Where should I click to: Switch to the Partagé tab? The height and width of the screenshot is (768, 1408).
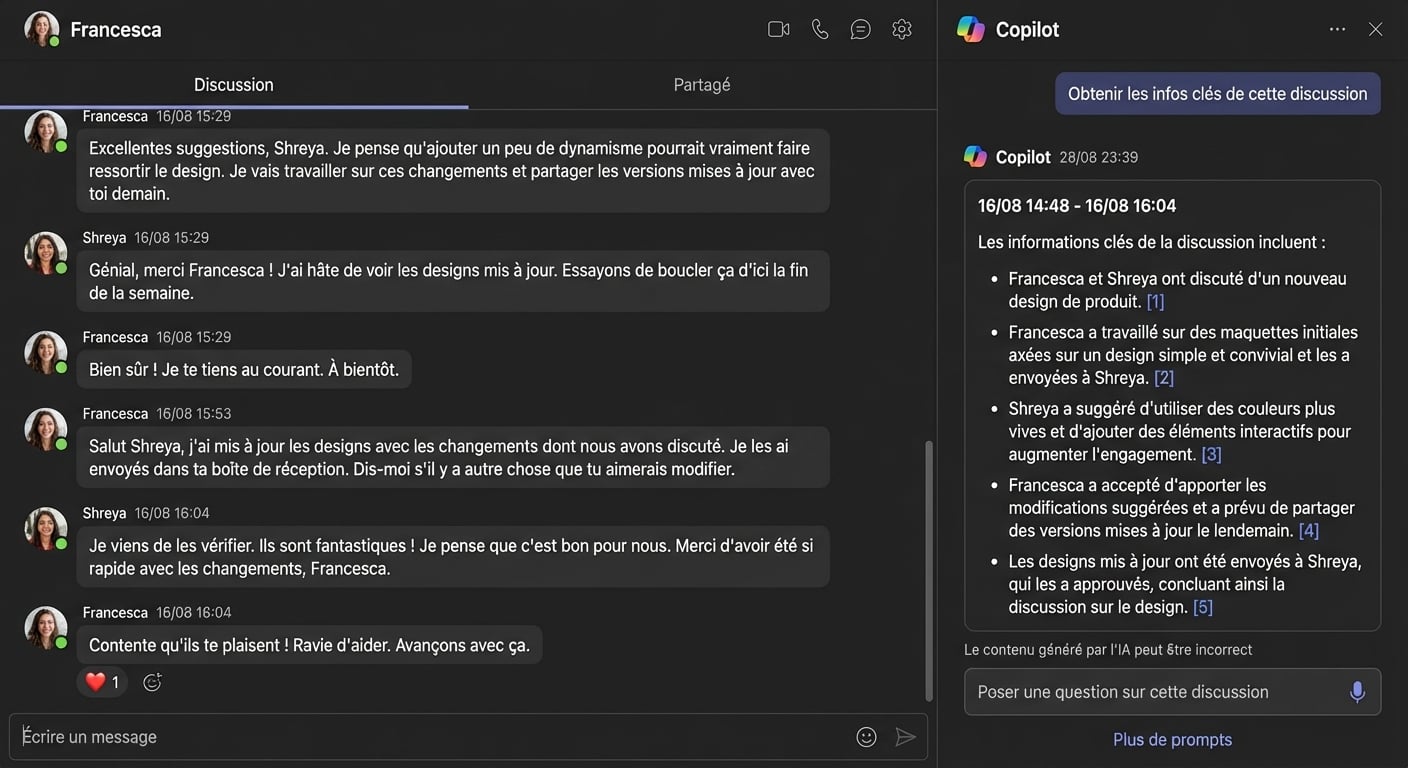point(701,84)
